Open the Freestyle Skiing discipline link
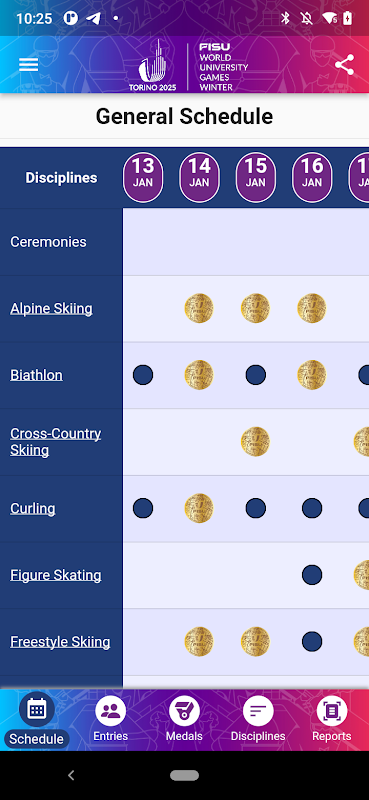Screen dimensions: 369x800 pos(60,641)
